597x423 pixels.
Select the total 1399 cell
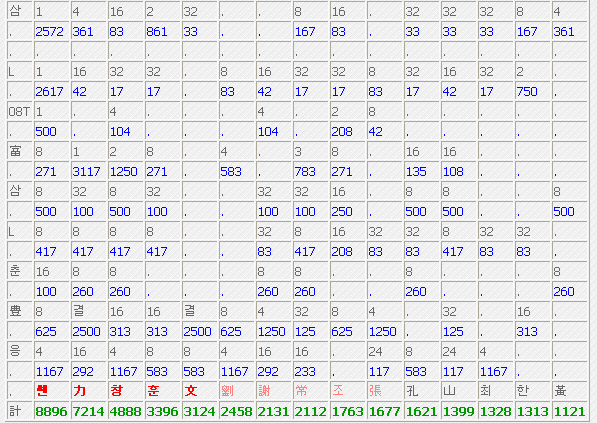[458, 412]
